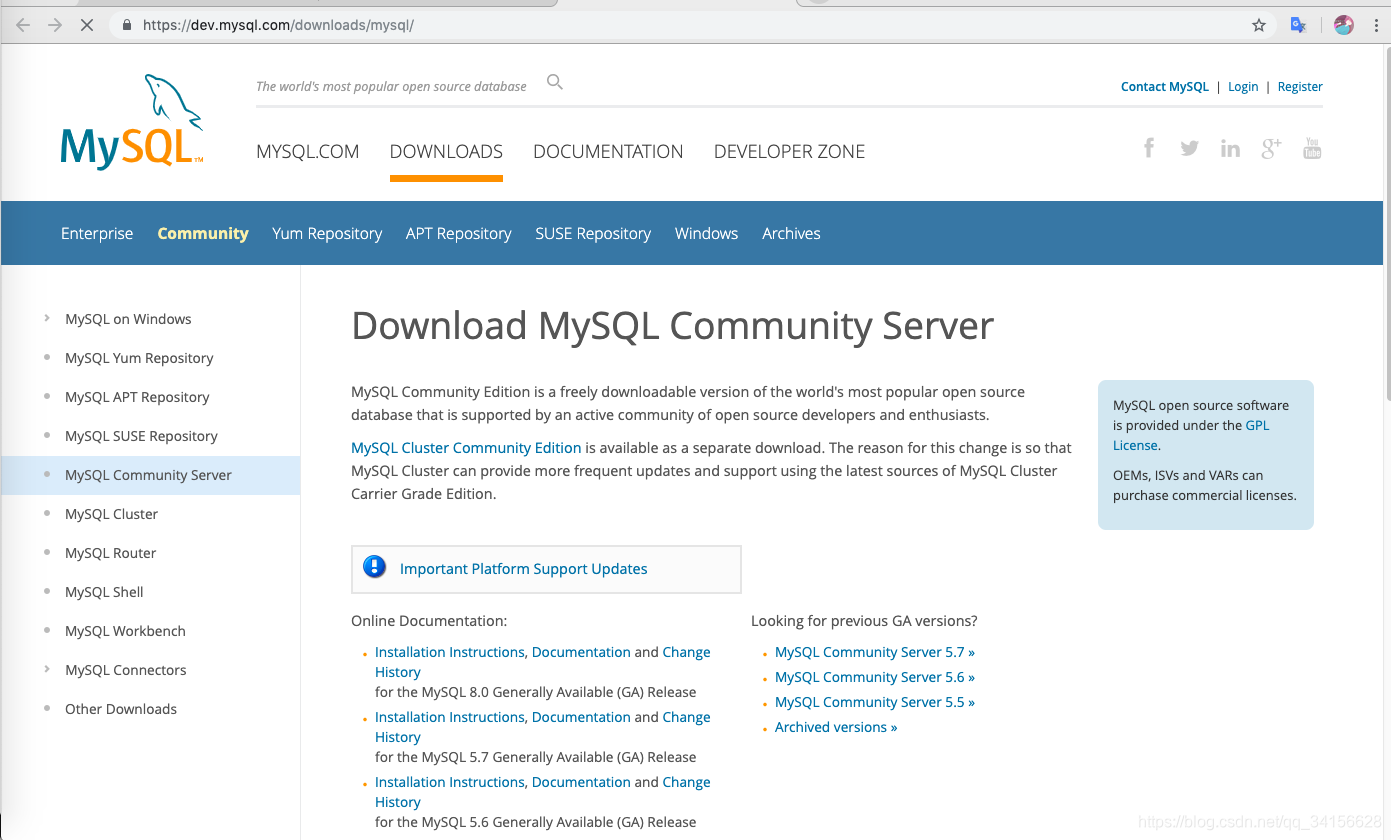The image size is (1391, 840).
Task: Select the Community sub-navigation item
Action: (203, 233)
